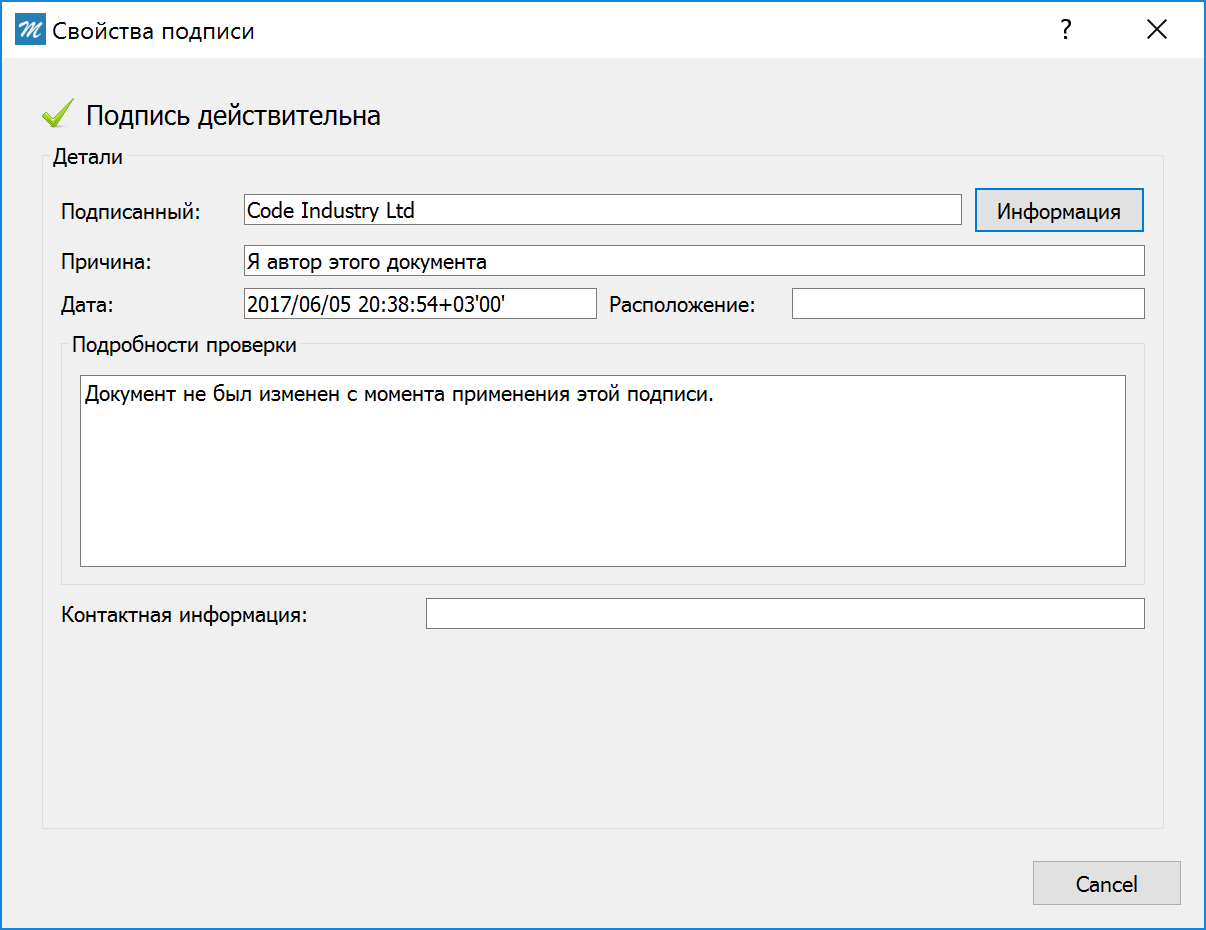Click the Информация button
The image size is (1206, 930).
pyautogui.click(x=1059, y=211)
